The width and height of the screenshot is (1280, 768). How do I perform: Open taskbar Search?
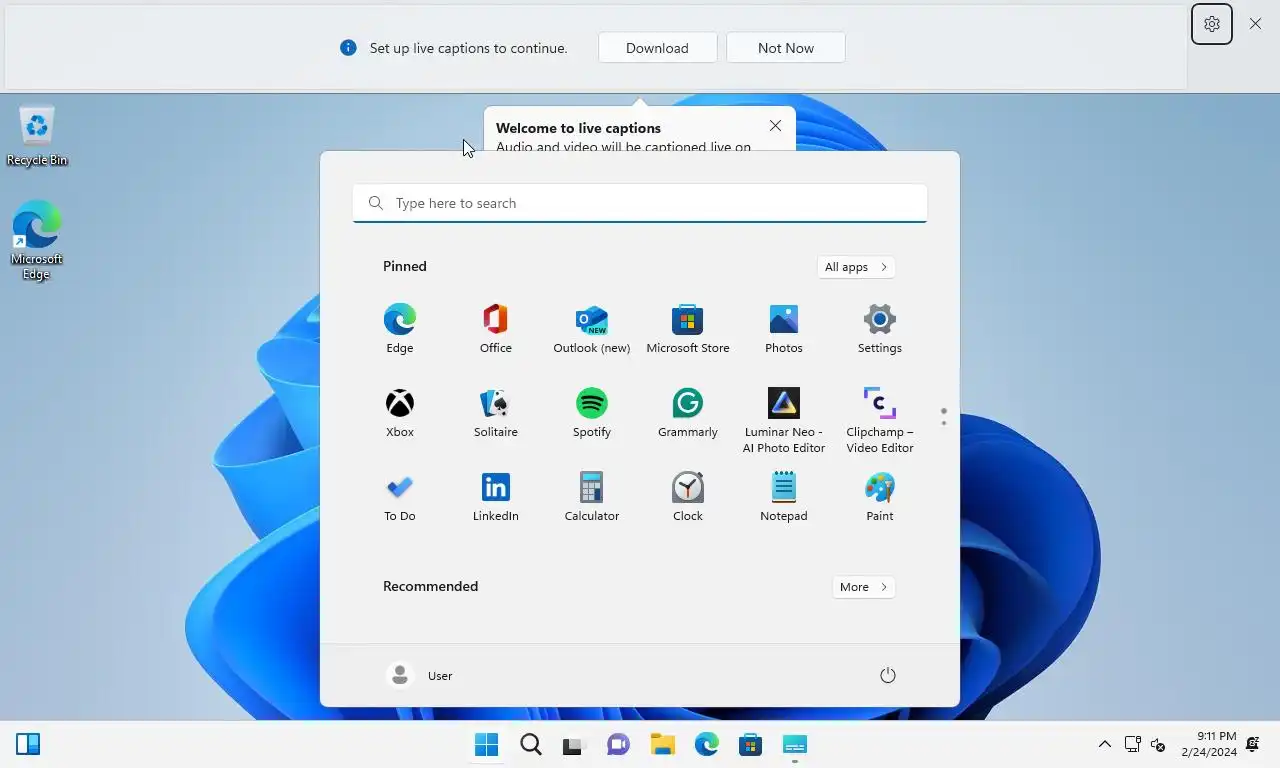click(x=531, y=744)
